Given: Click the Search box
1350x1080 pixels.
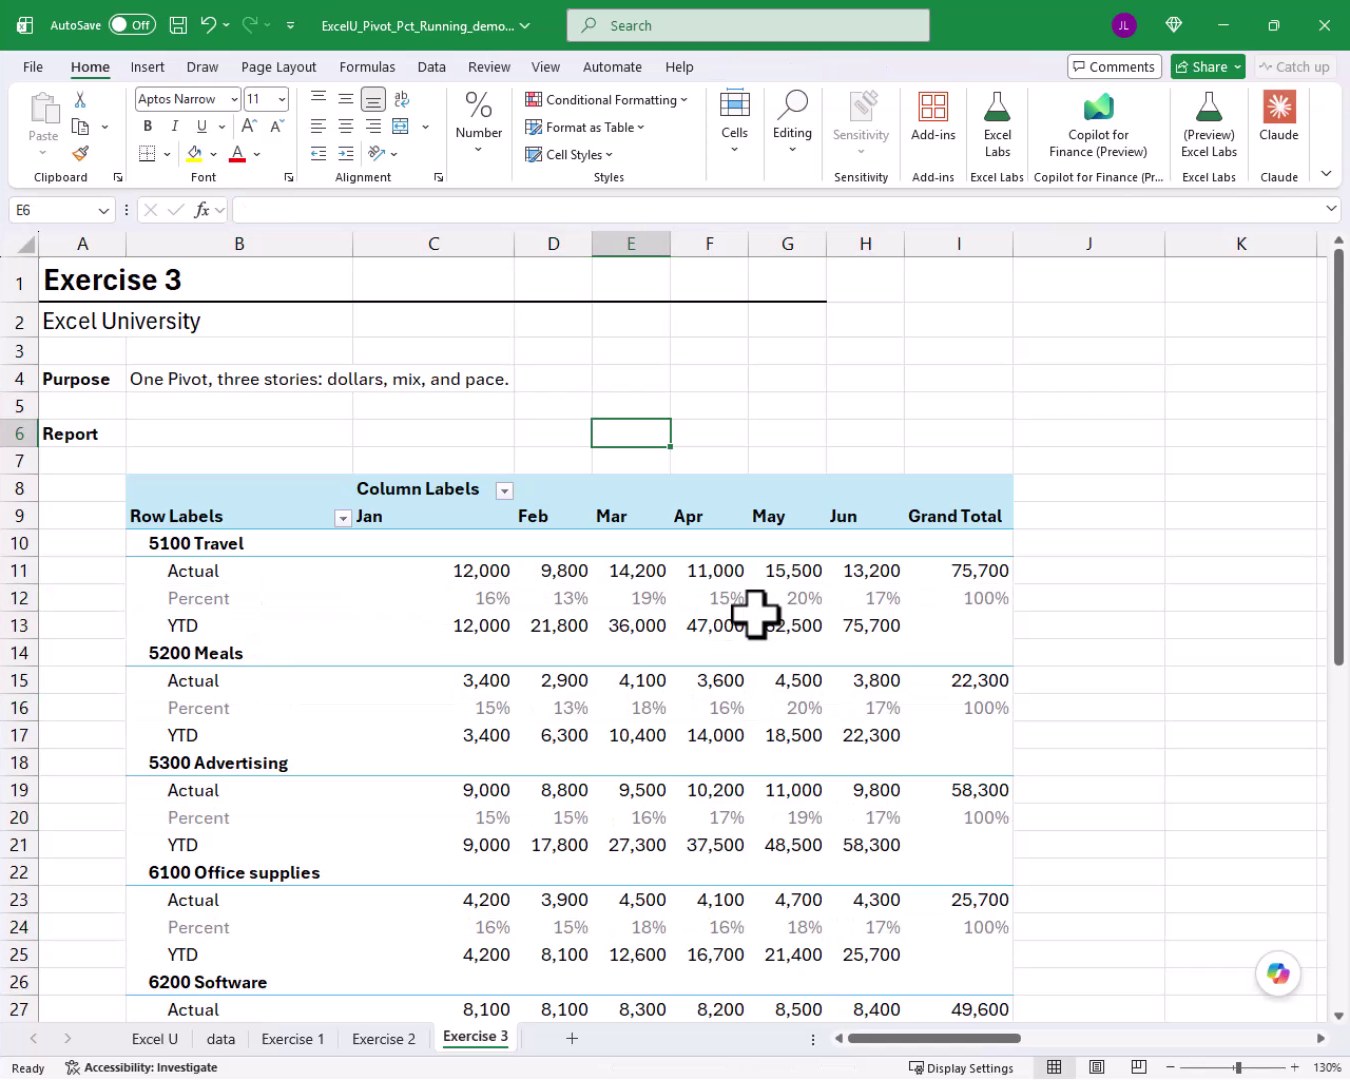Looking at the screenshot, I should 748,25.
